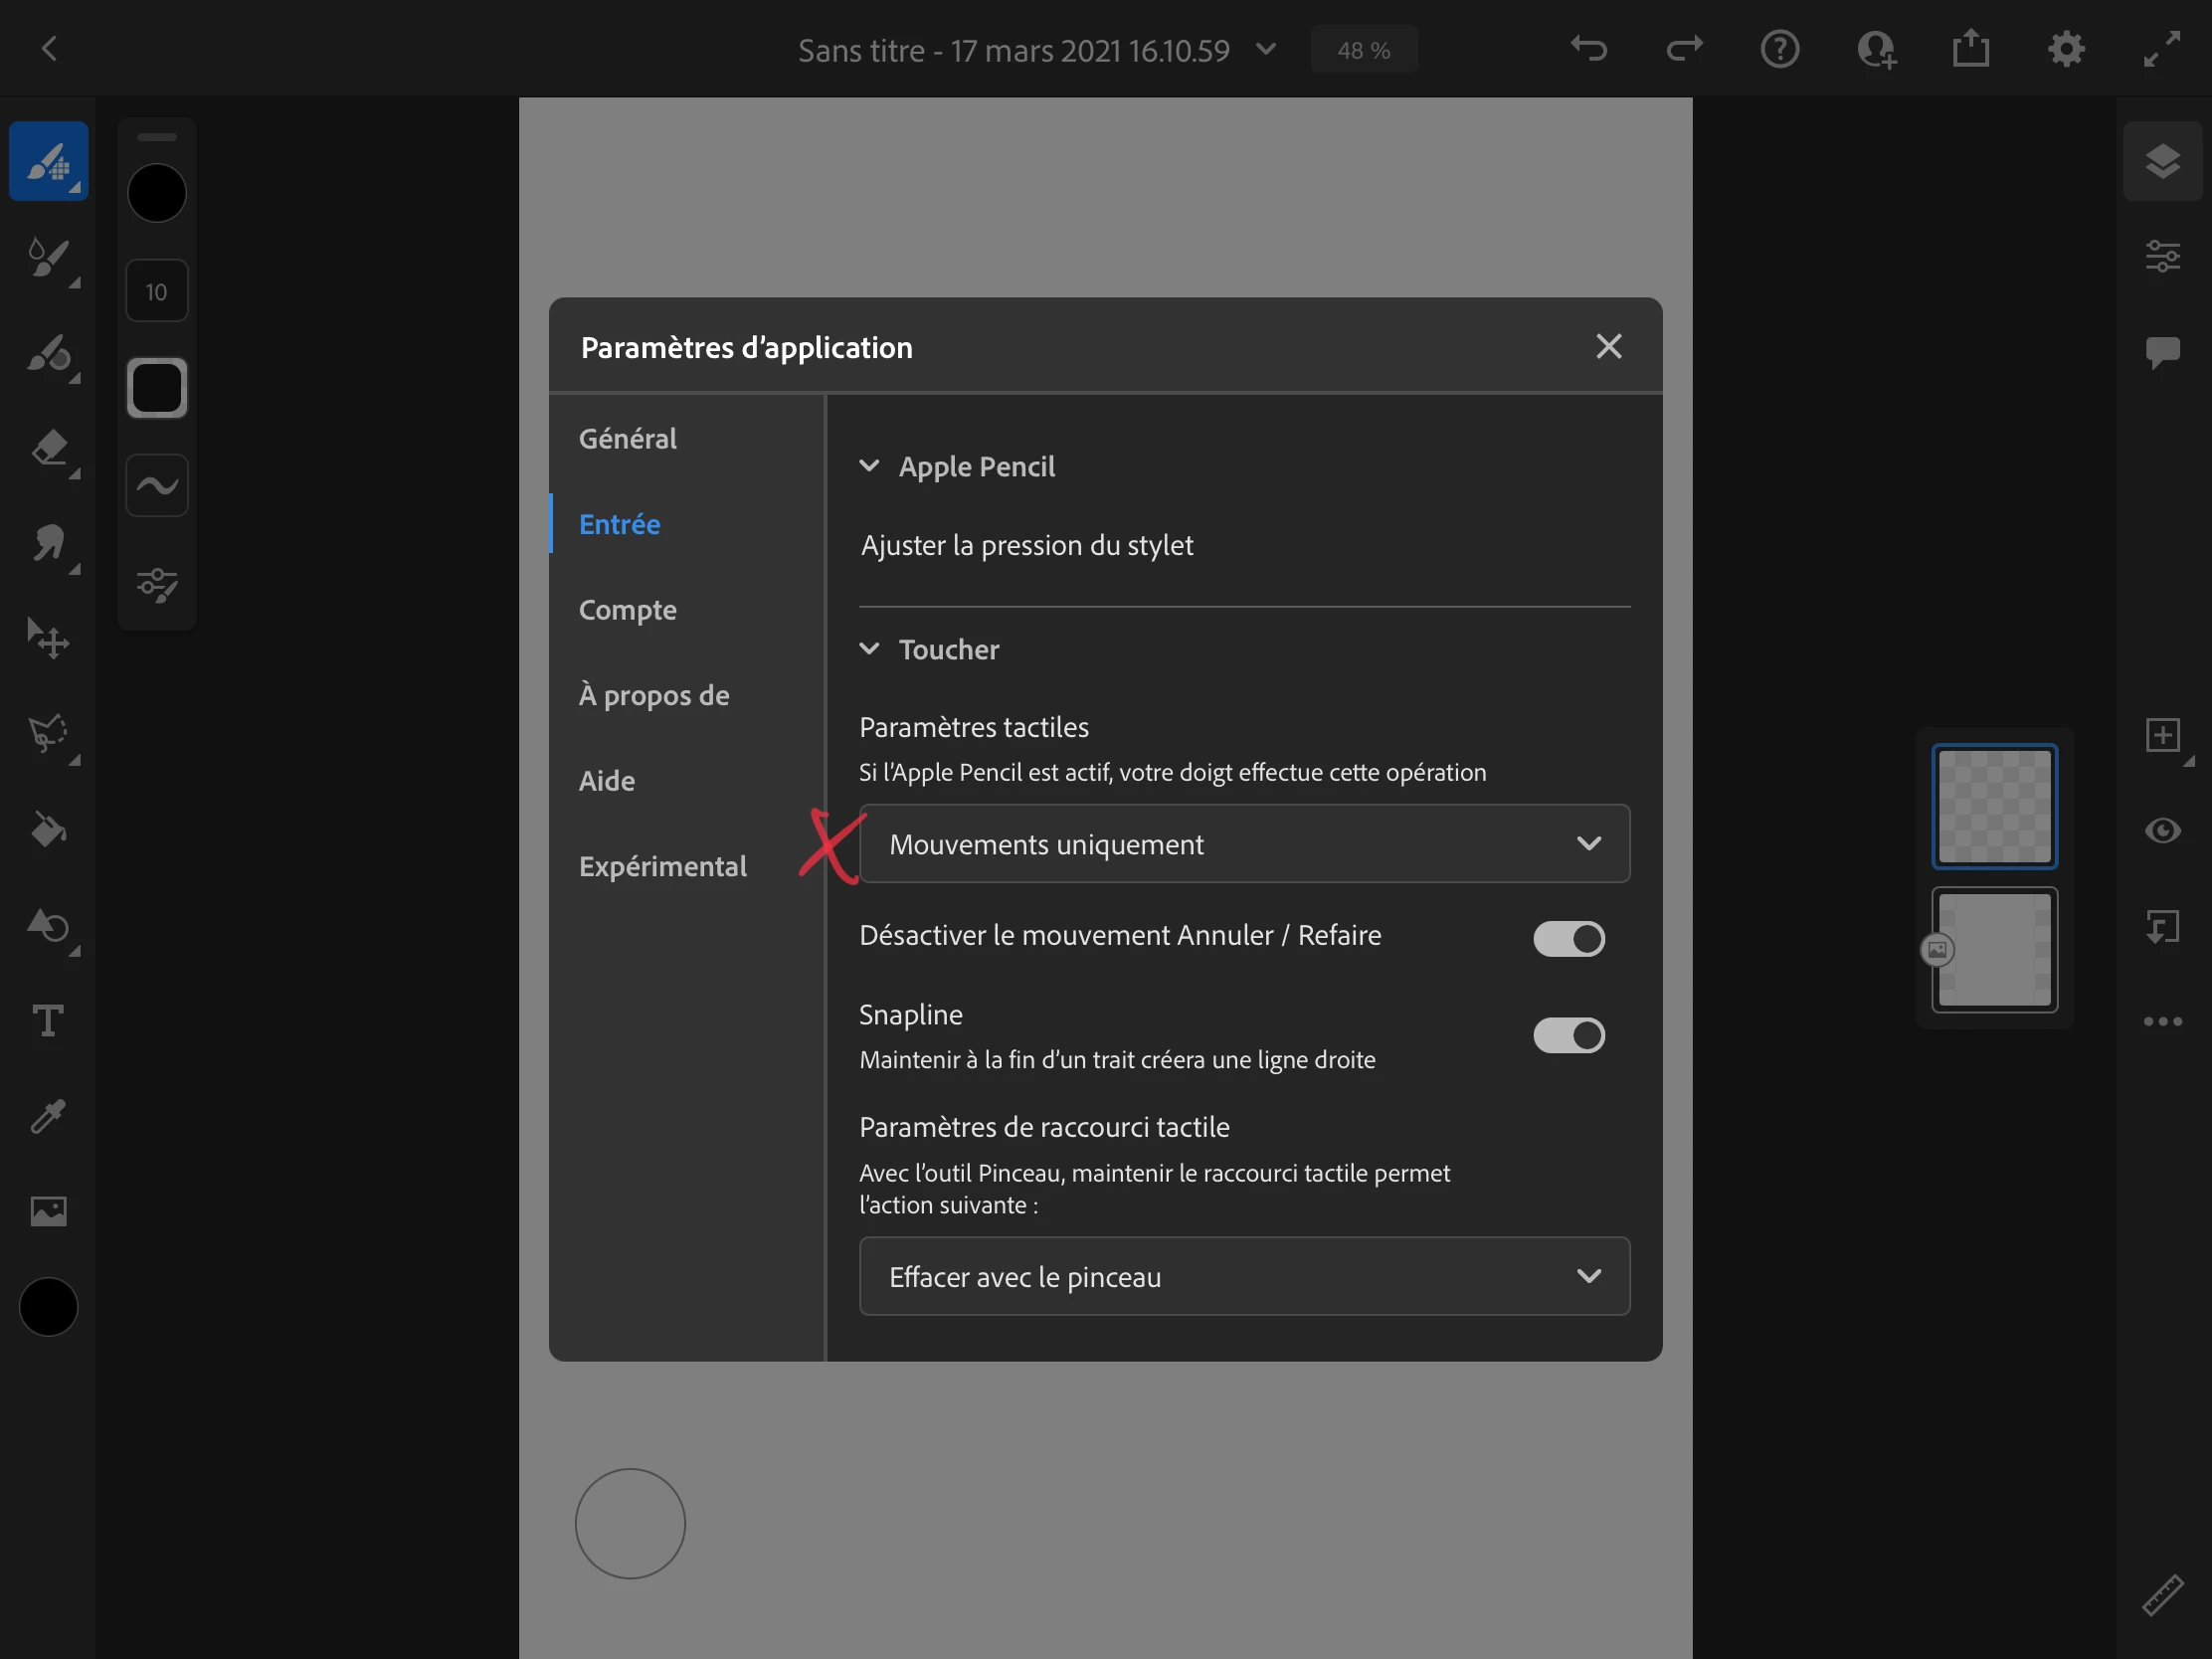Select the transparent top layer thumbnail
Viewport: 2212px width, 1659px height.
click(x=1994, y=806)
